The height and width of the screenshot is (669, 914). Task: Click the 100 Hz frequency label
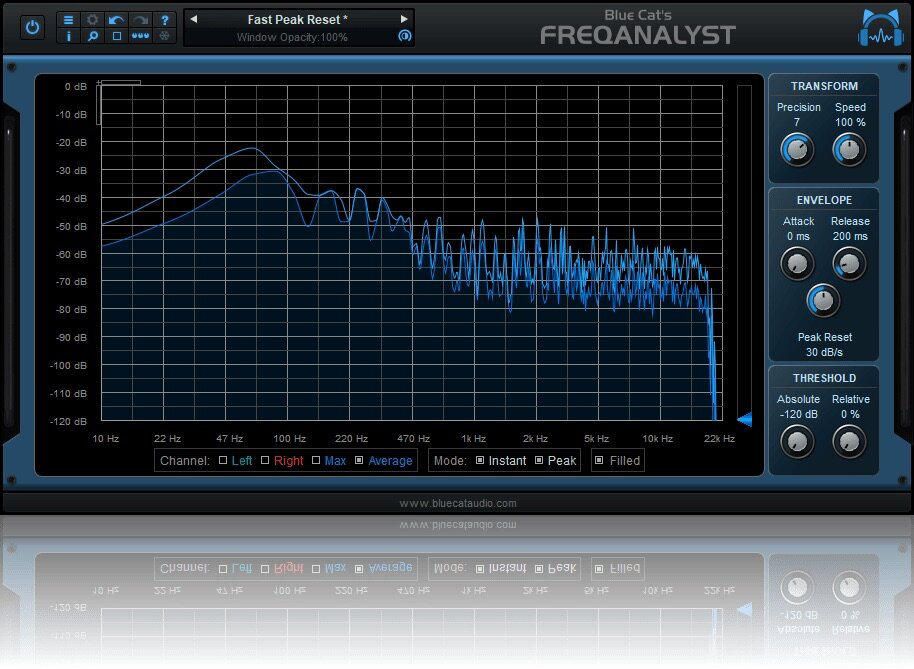pos(290,438)
